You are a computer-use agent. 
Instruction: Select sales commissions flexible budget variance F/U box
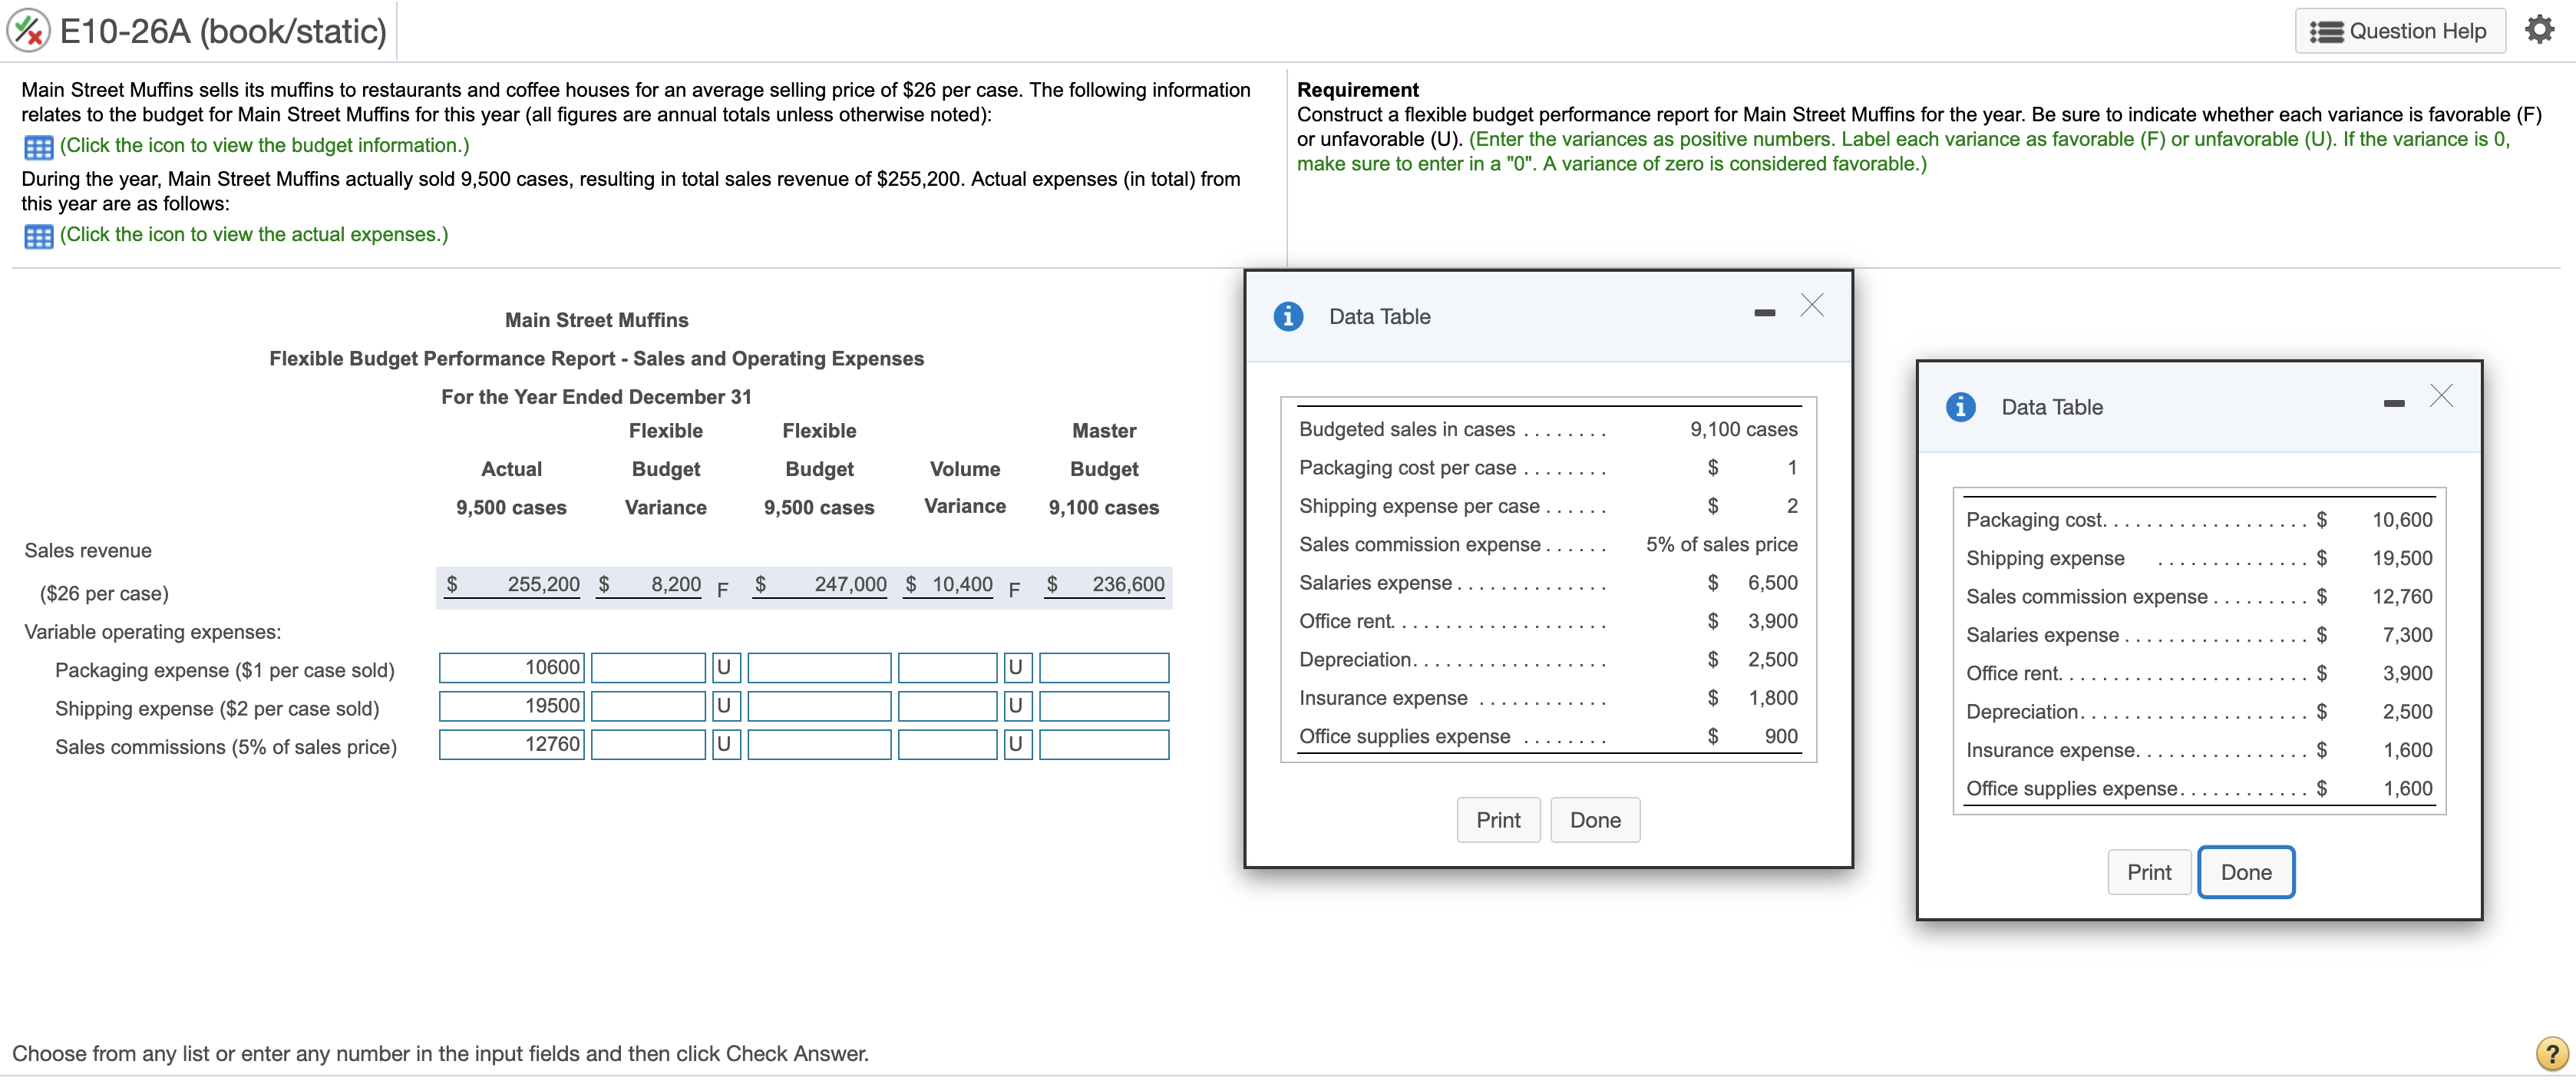point(725,744)
